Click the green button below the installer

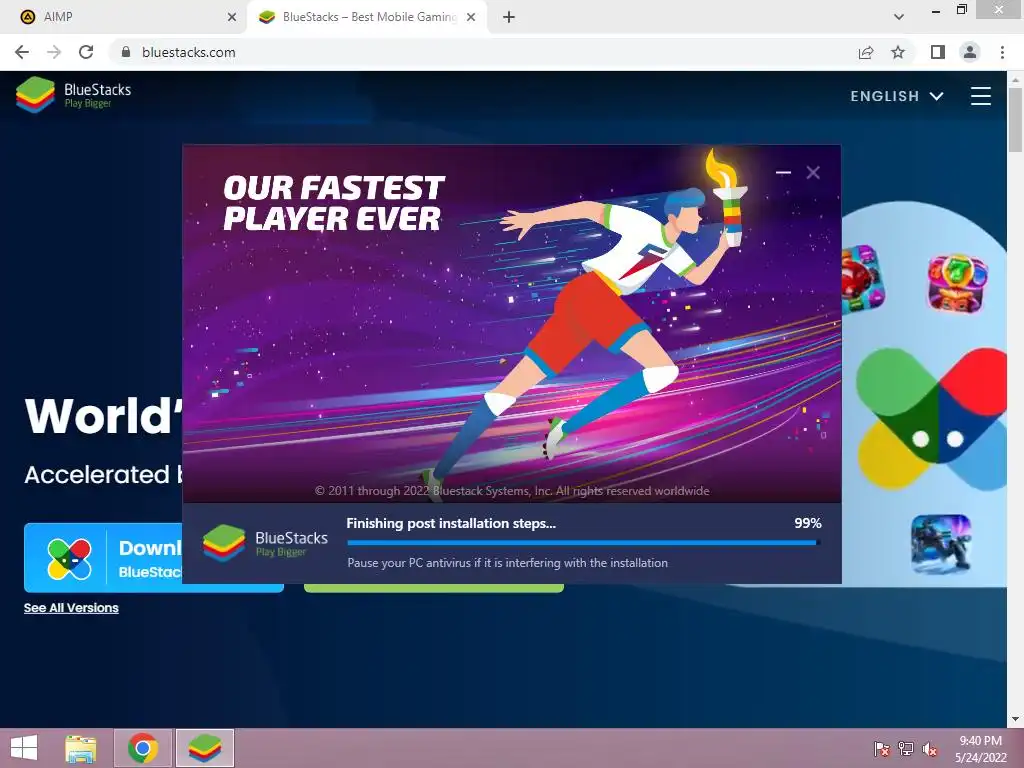click(433, 588)
